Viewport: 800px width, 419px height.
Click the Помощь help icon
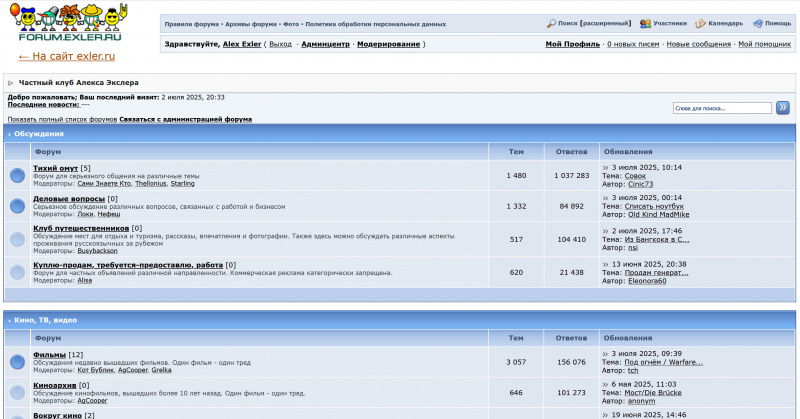click(758, 23)
